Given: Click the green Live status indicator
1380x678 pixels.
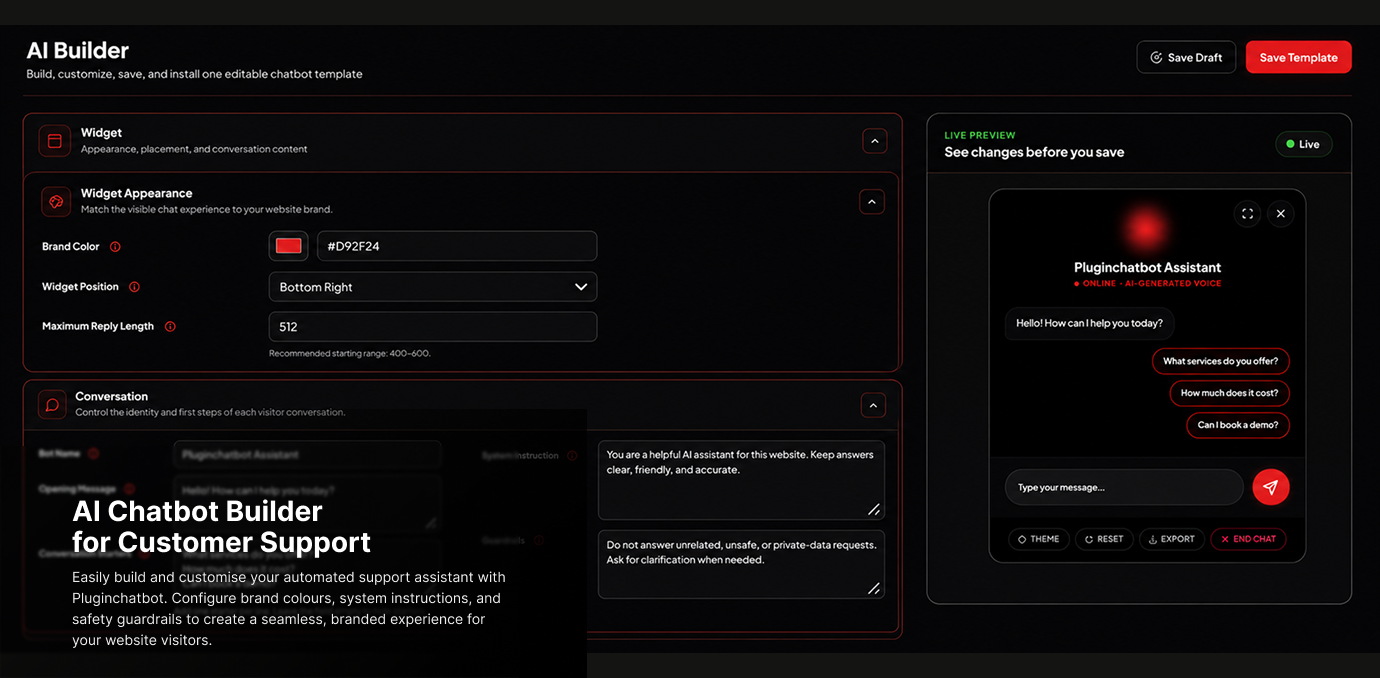Looking at the screenshot, I should click(1304, 144).
